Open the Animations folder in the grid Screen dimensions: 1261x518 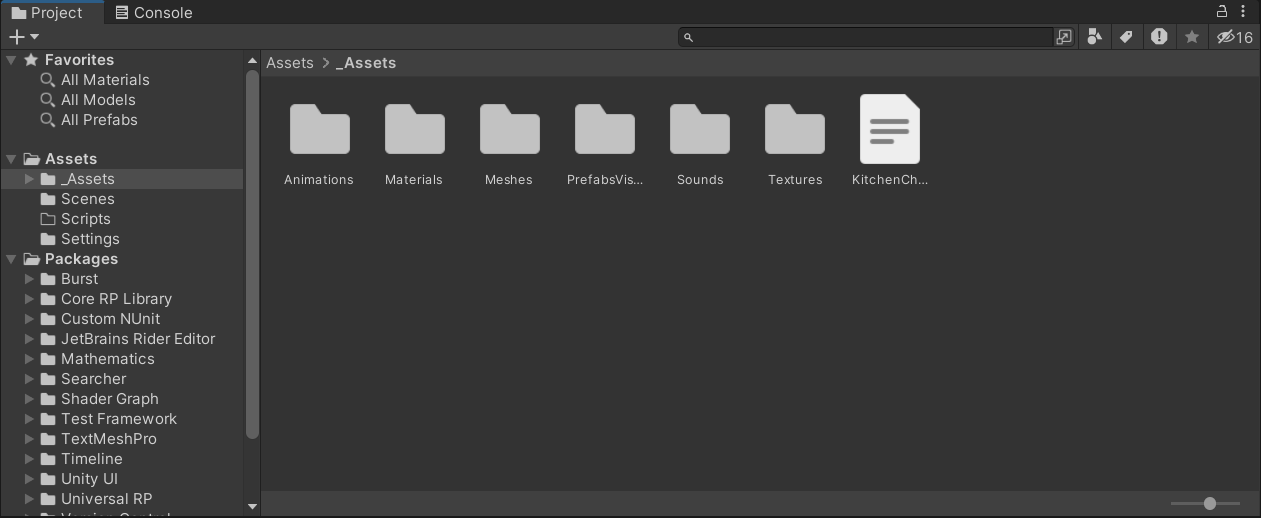[319, 130]
